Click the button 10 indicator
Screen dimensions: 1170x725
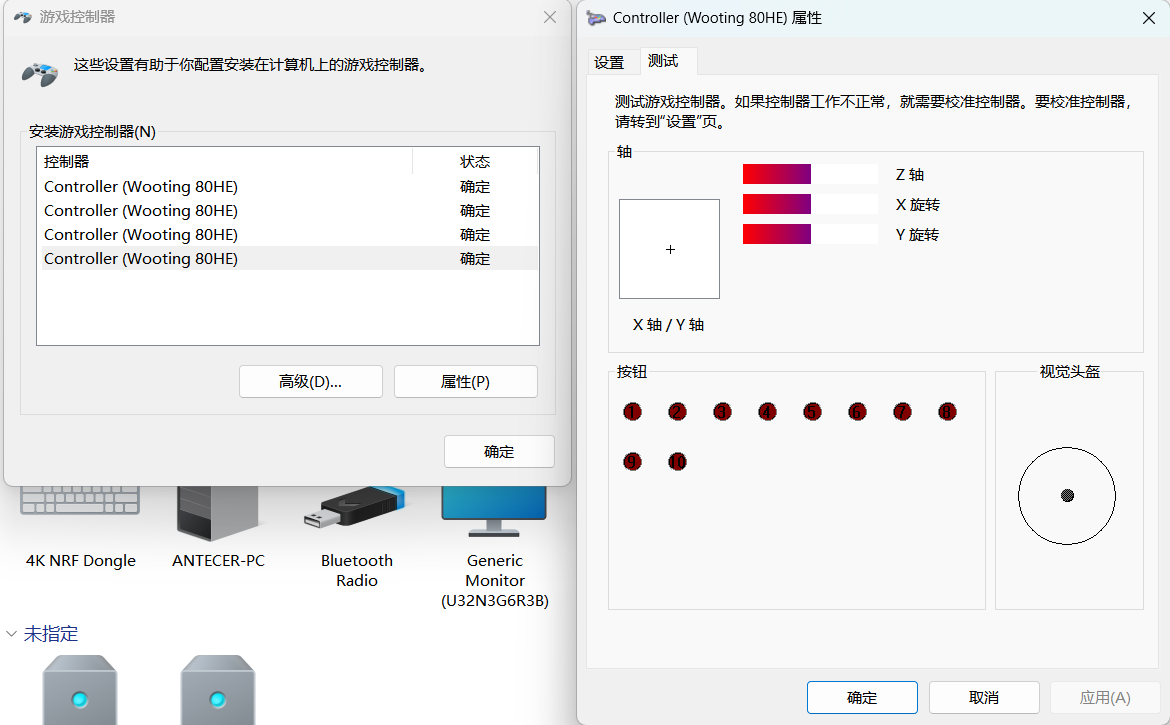677,461
